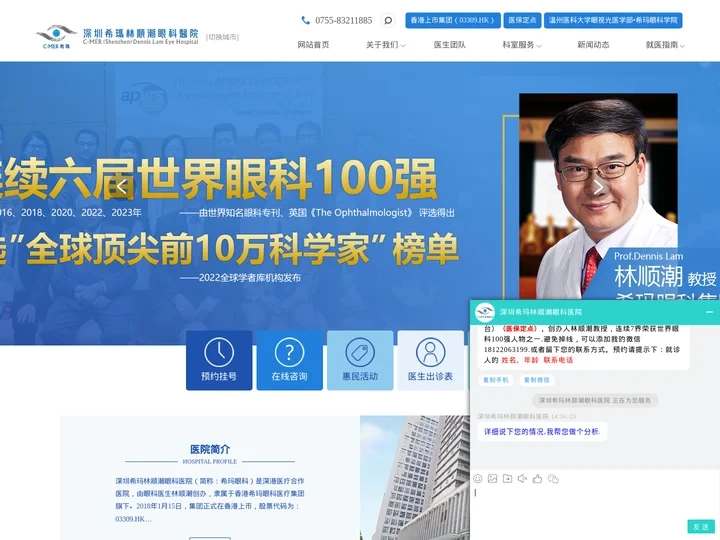The width and height of the screenshot is (720, 540).
Task: Click send file folder icon in chat
Action: point(507,479)
